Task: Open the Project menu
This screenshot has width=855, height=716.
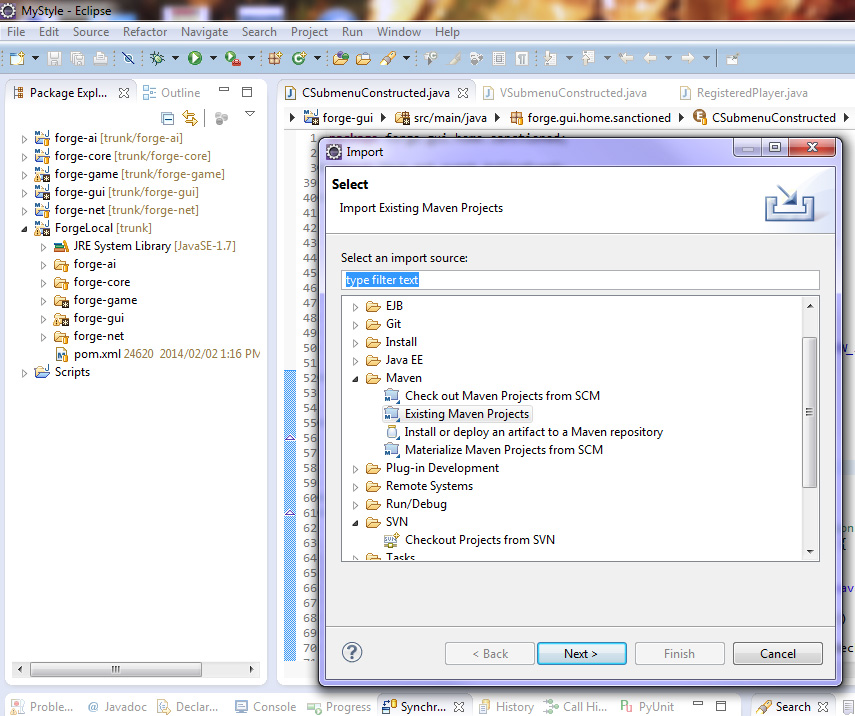Action: pyautogui.click(x=309, y=32)
